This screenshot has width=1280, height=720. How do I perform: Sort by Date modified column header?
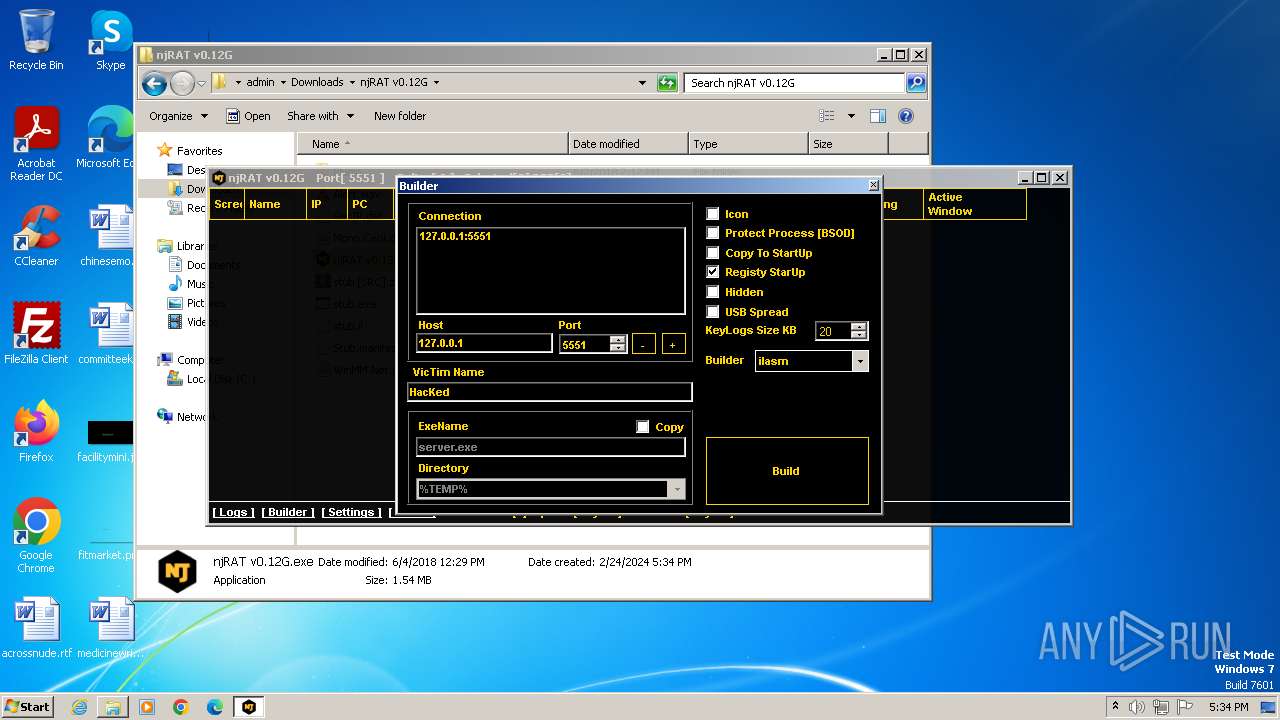pos(628,144)
